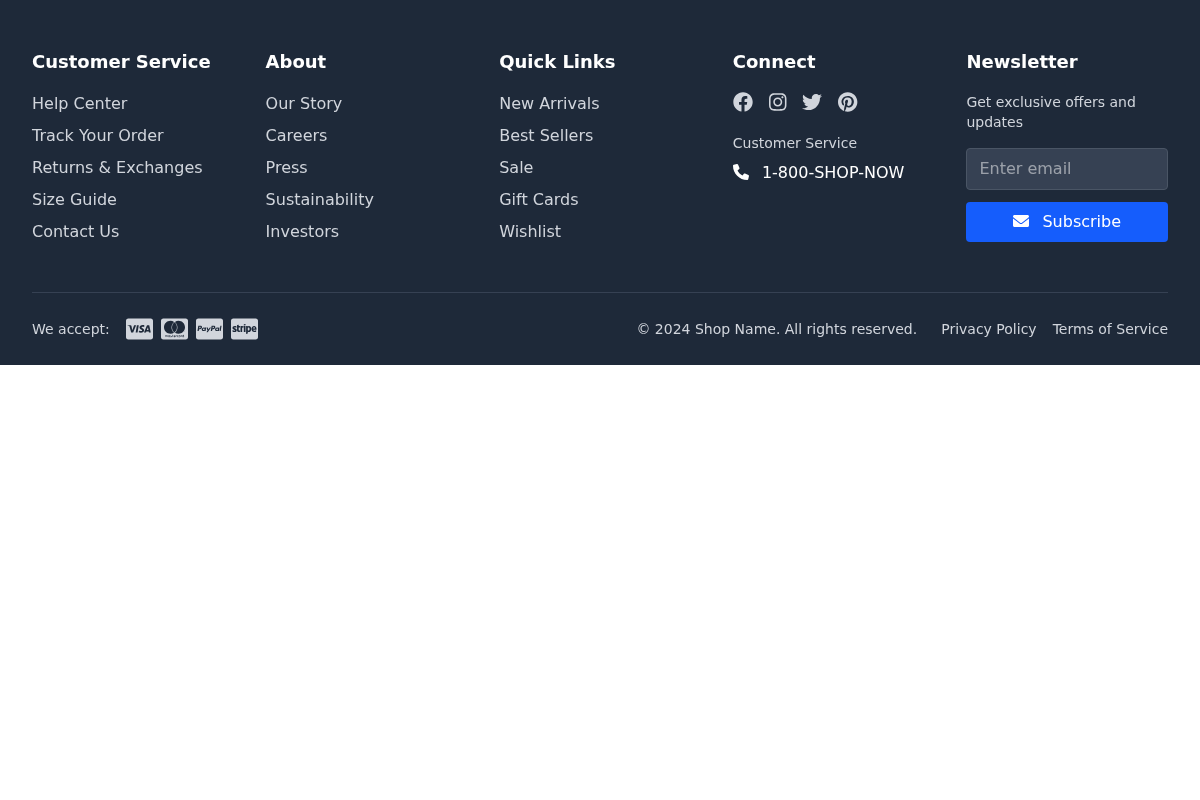This screenshot has height=800, width=1200.
Task: Open the Wishlist link
Action: (x=530, y=232)
